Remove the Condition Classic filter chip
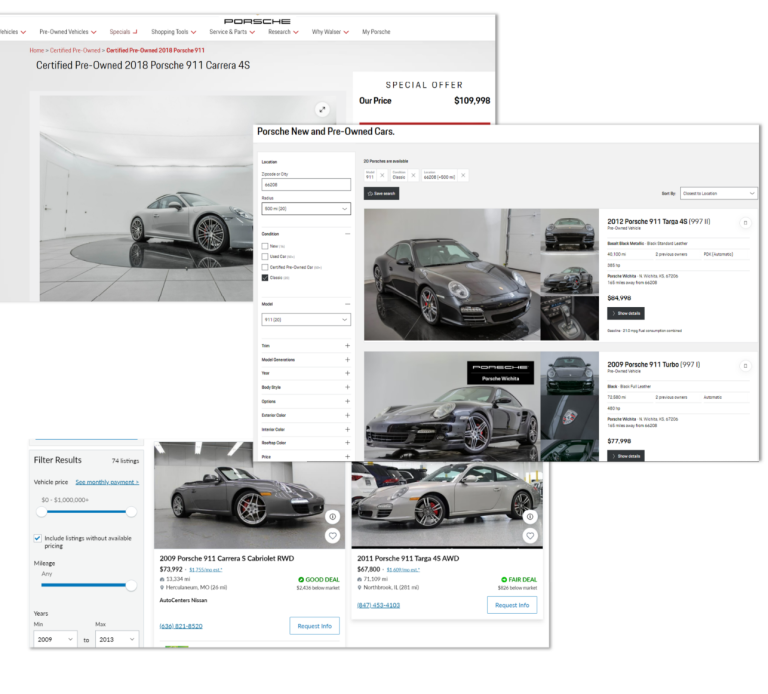Image resolution: width=768 pixels, height=694 pixels. pos(413,175)
